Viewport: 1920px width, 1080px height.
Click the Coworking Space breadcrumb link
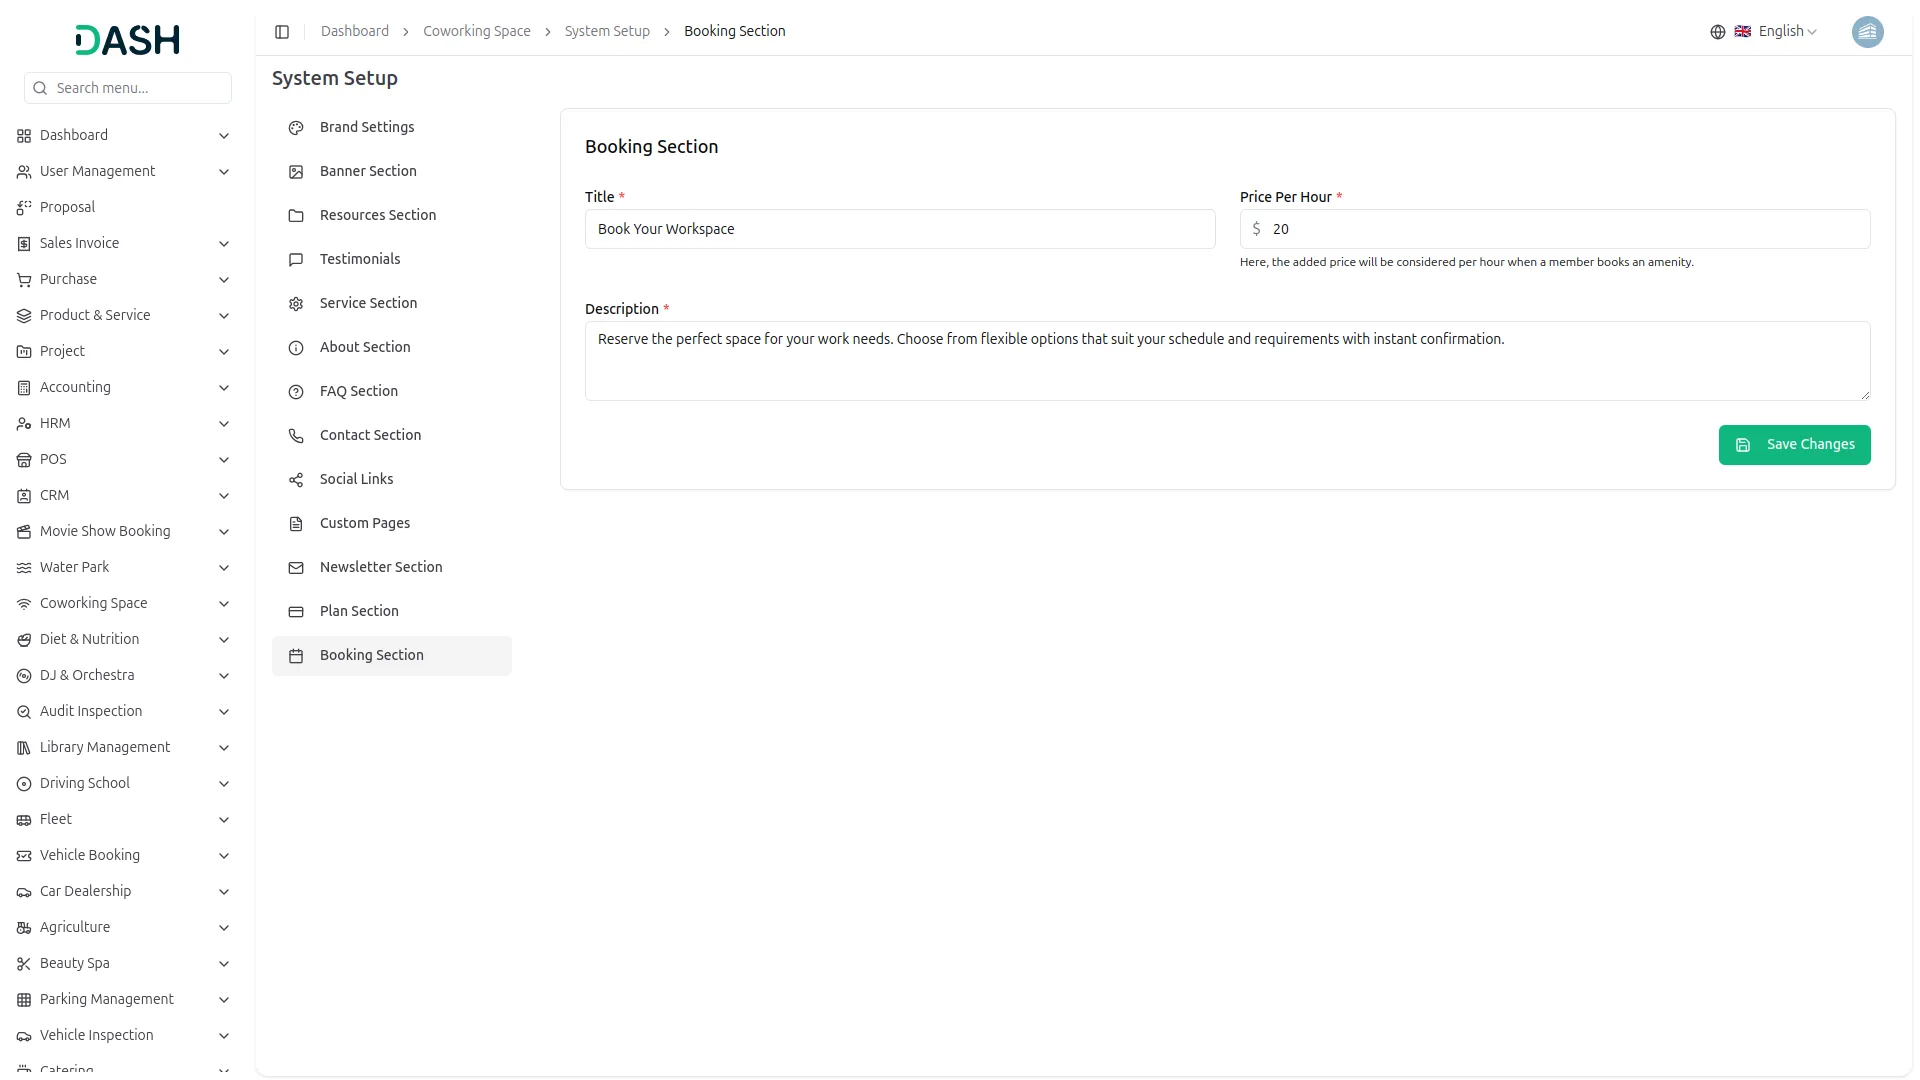(x=476, y=32)
